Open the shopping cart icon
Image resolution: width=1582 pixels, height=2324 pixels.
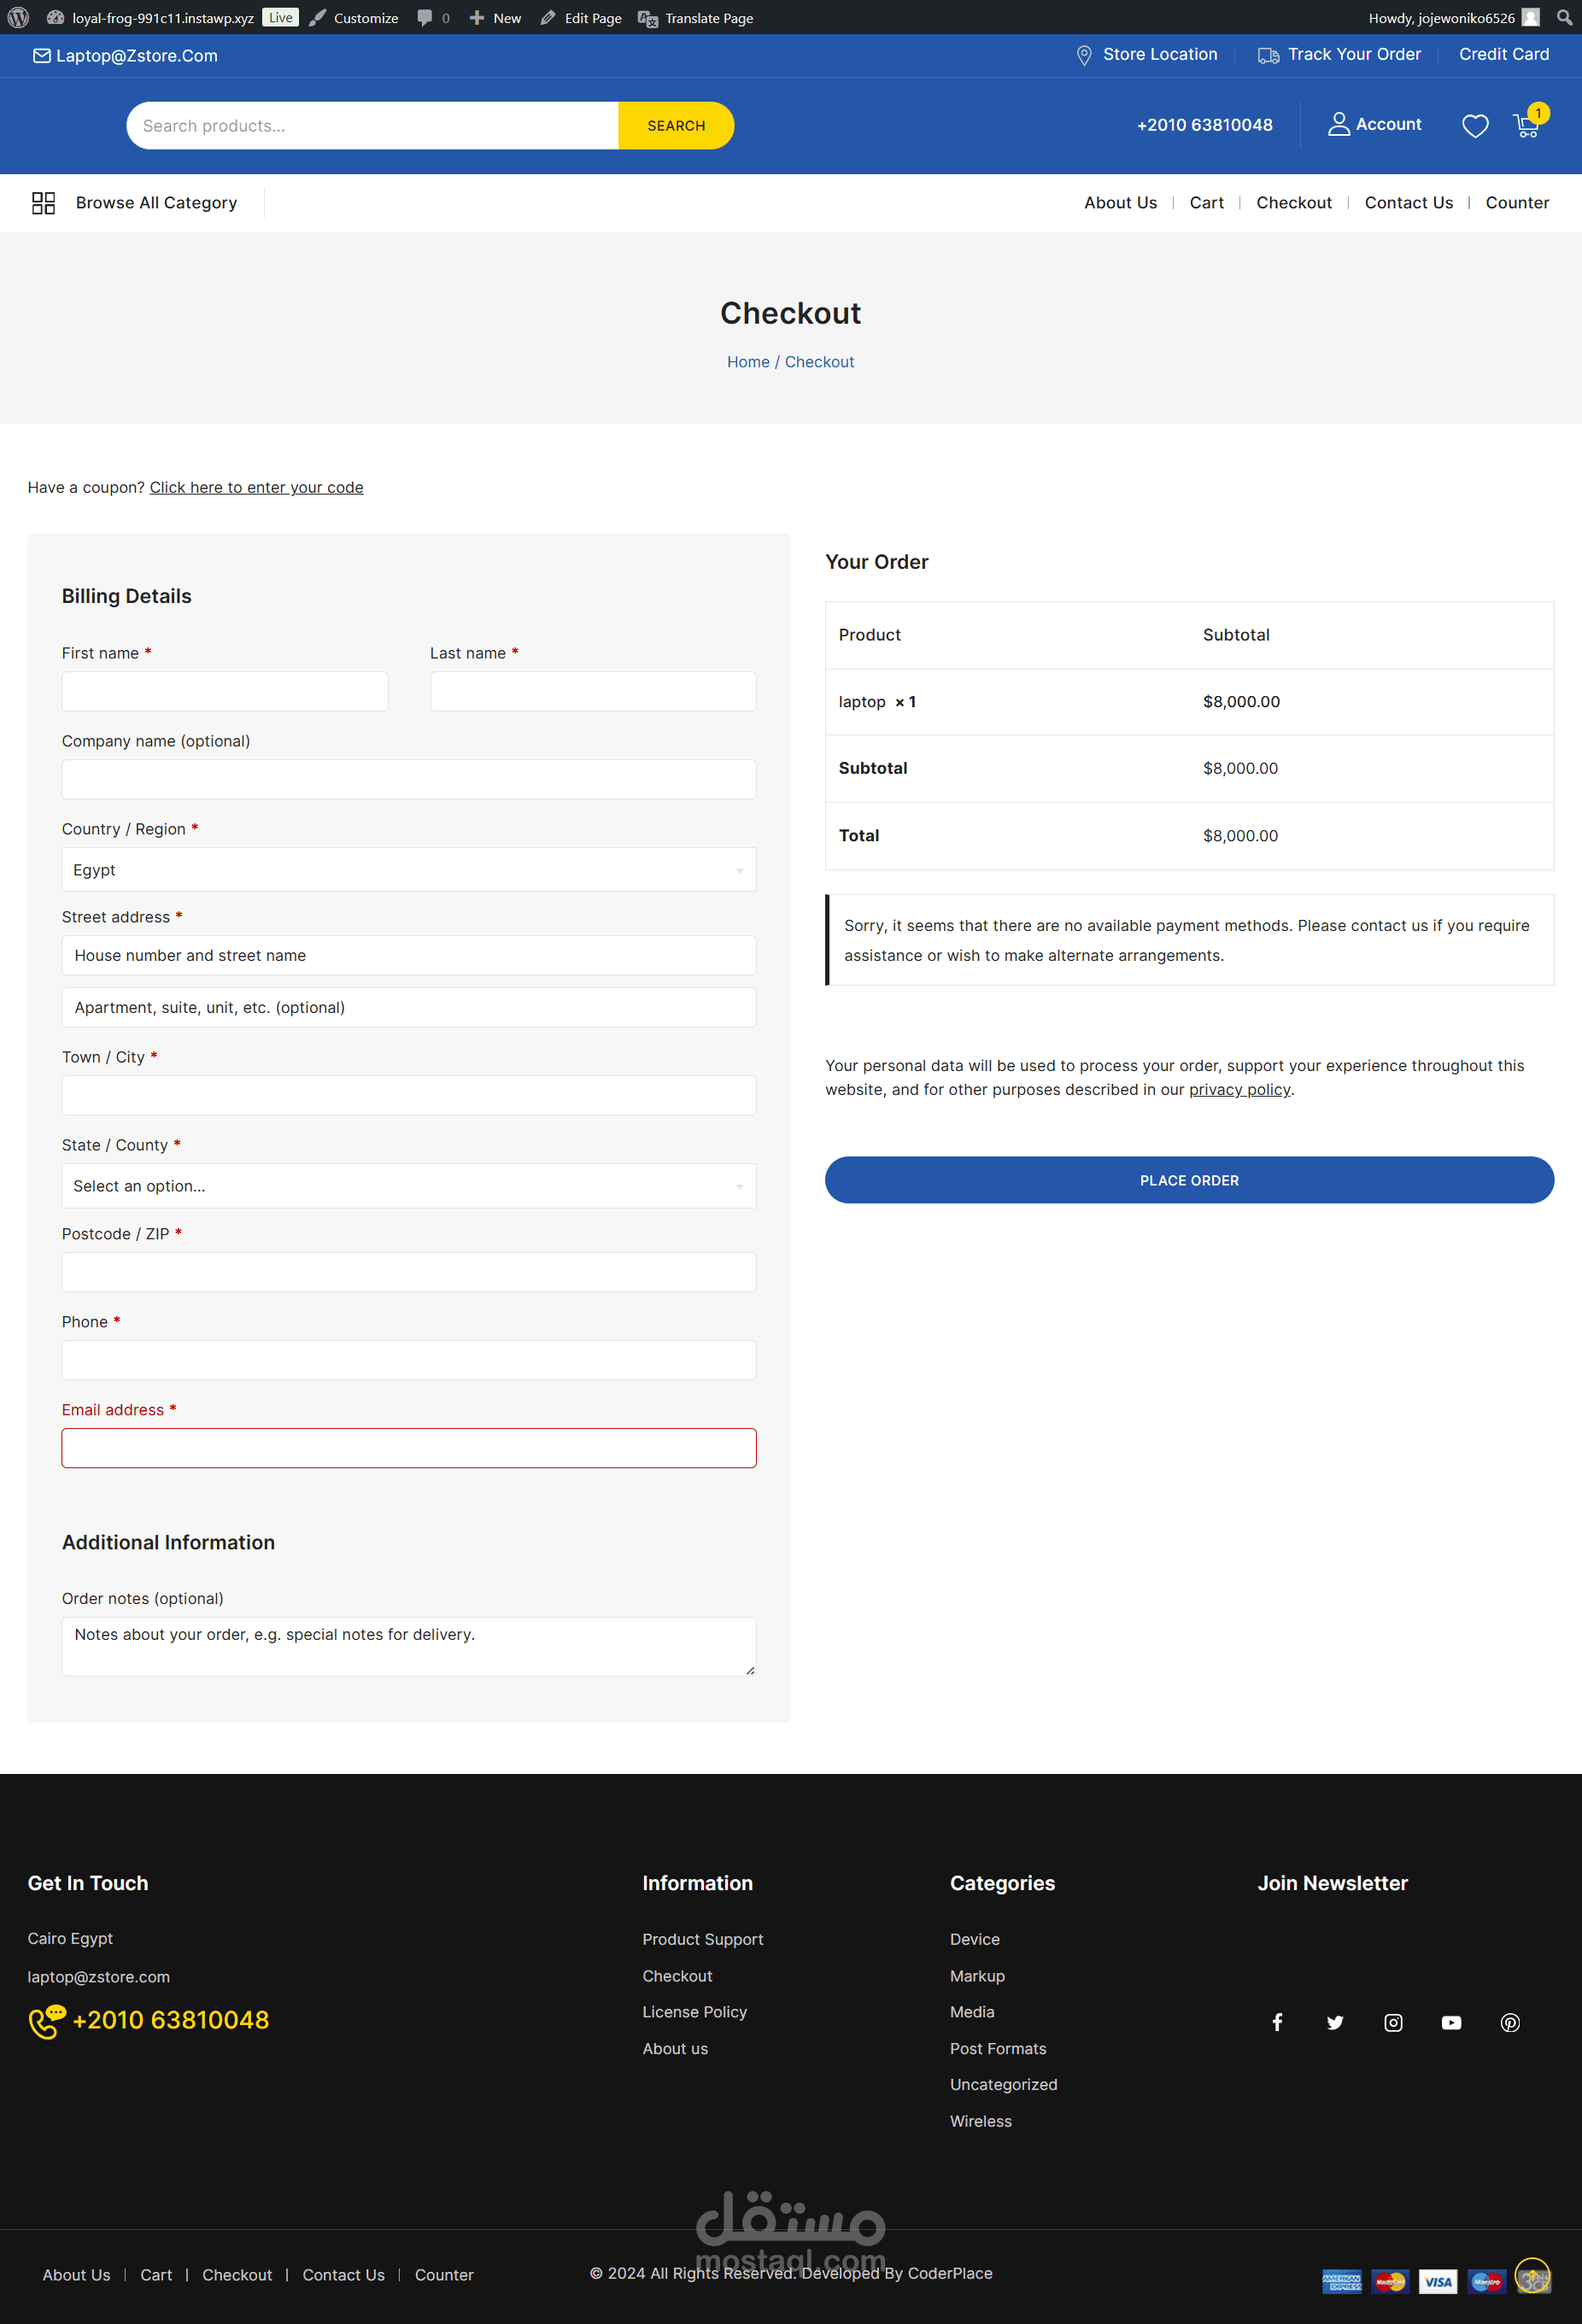pos(1527,125)
